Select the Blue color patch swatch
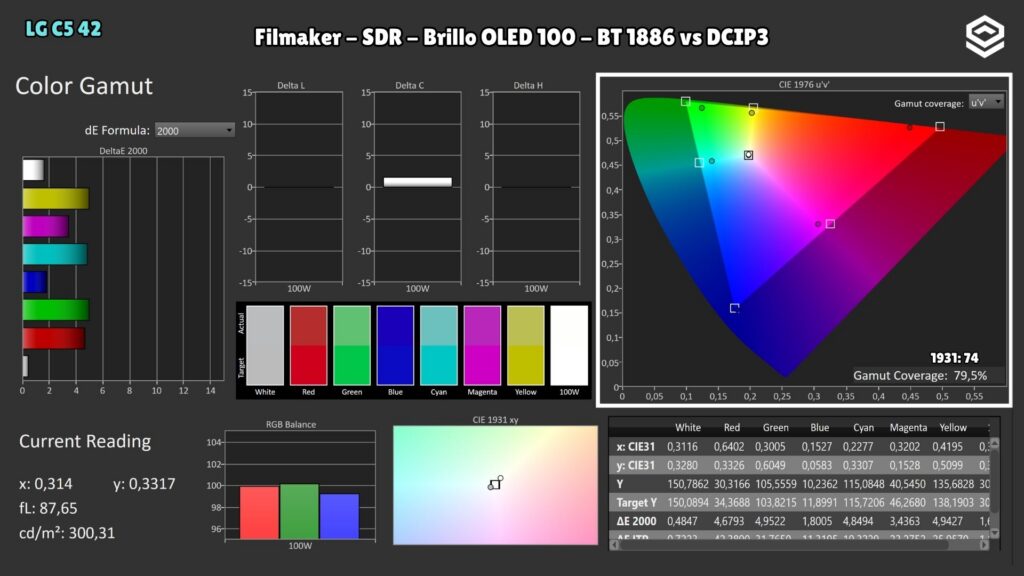Screen dimensions: 1024x576 coord(395,345)
